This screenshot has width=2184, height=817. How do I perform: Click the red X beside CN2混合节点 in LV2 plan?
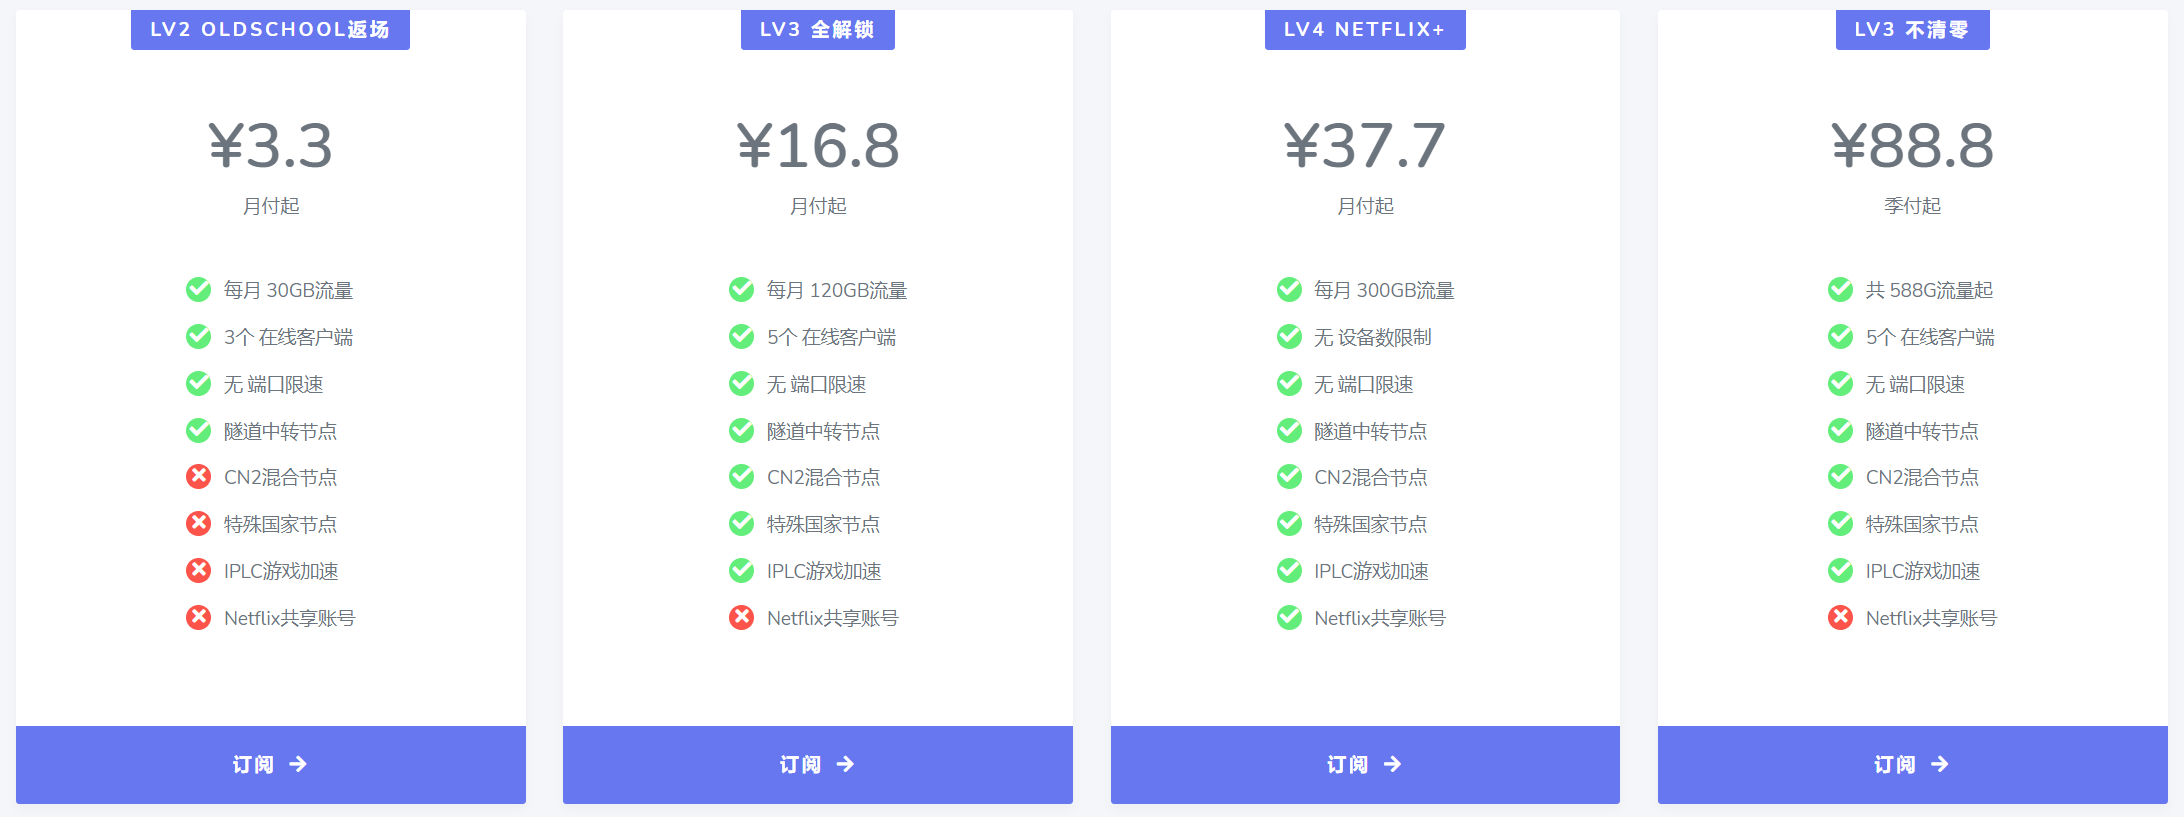tap(198, 477)
